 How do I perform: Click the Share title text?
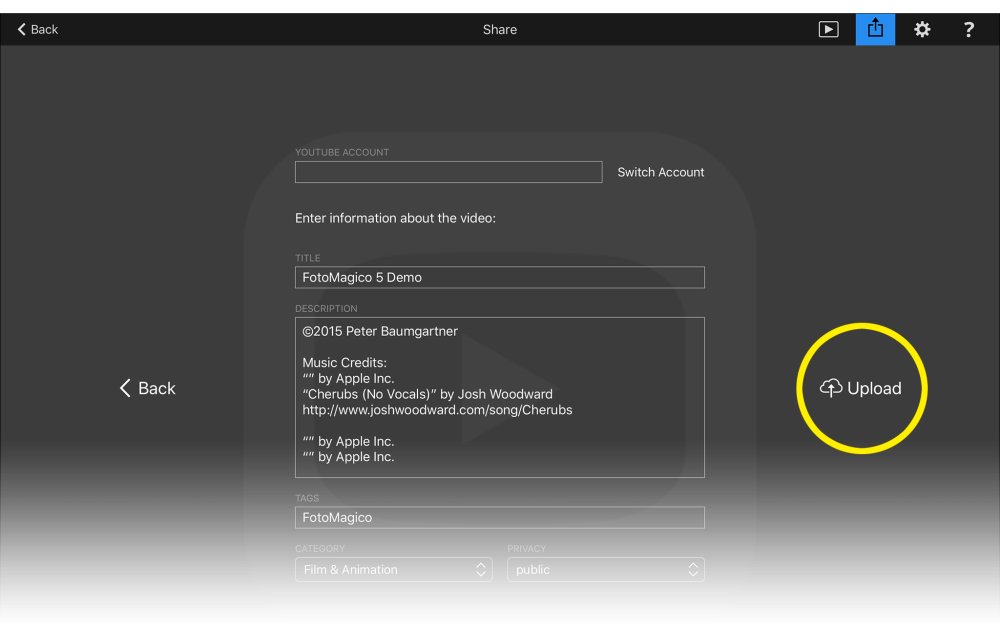(x=499, y=29)
